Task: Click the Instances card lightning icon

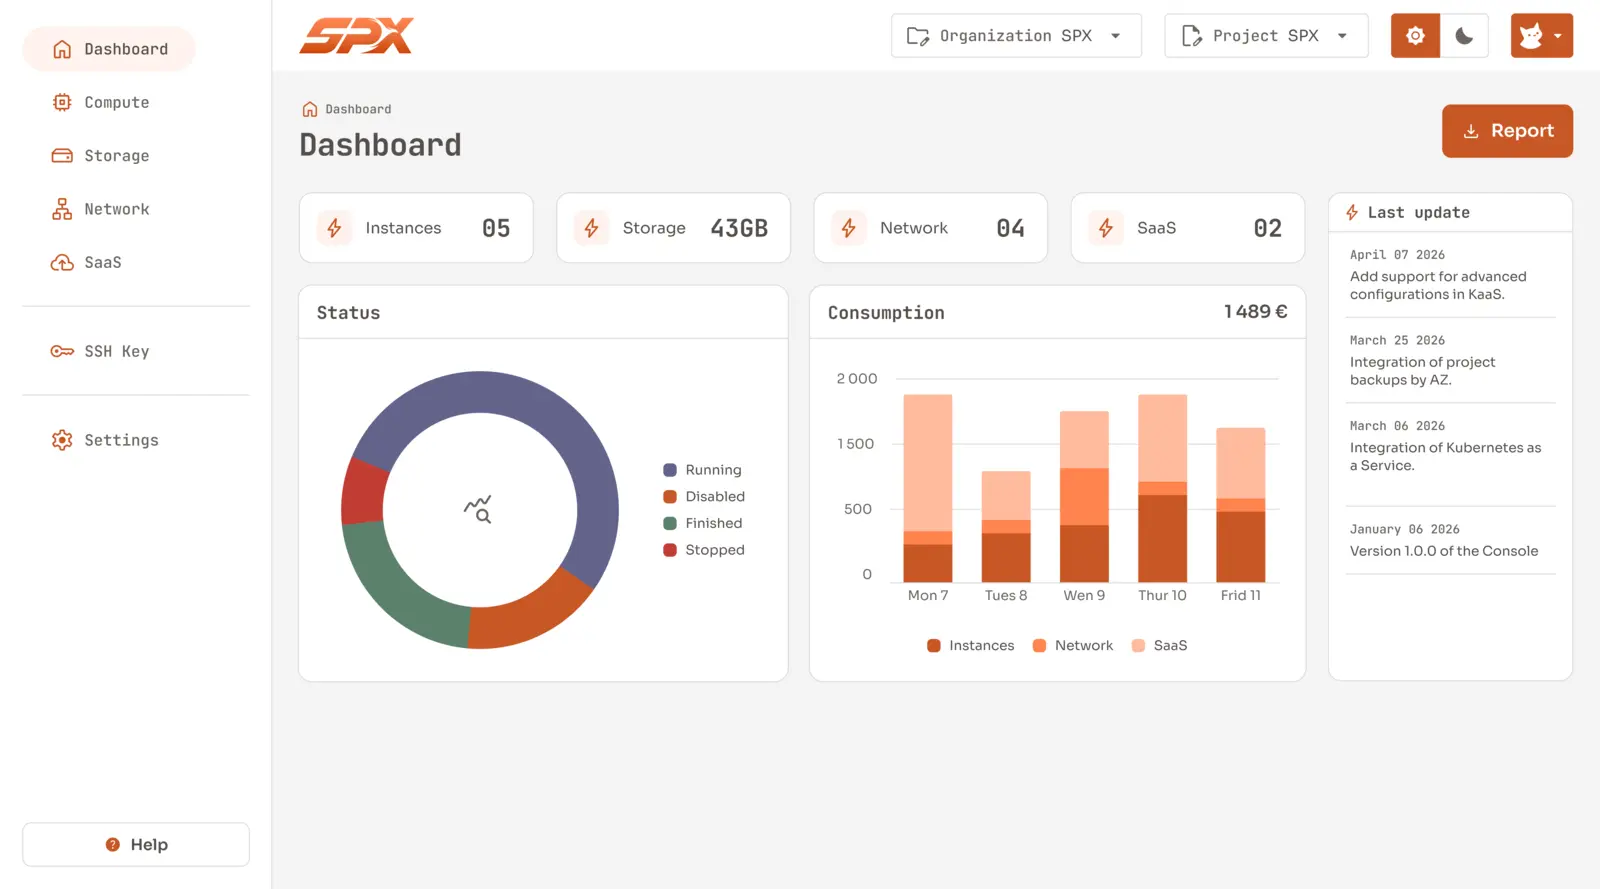Action: 334,228
